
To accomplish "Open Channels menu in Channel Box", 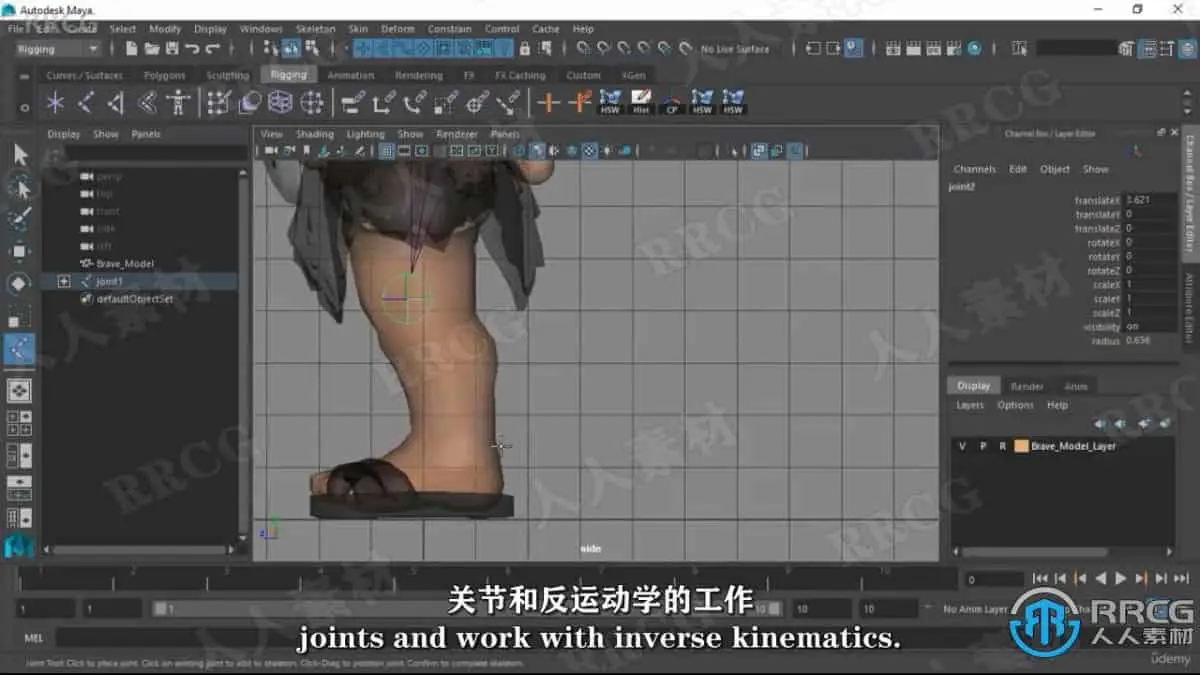I will click(x=974, y=169).
